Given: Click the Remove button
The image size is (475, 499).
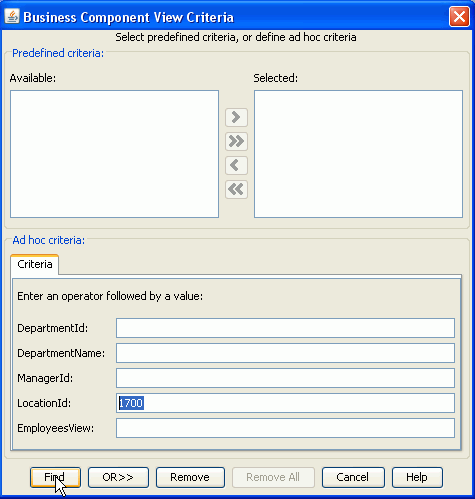Looking at the screenshot, I should pos(190,477).
